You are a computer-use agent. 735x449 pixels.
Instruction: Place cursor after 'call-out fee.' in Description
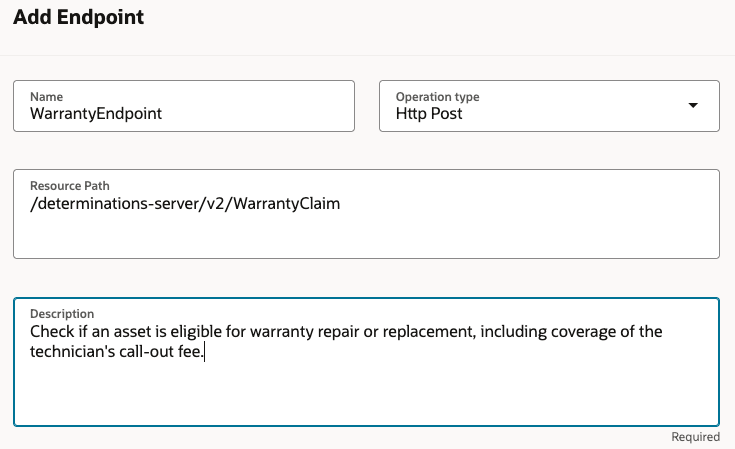(x=204, y=352)
